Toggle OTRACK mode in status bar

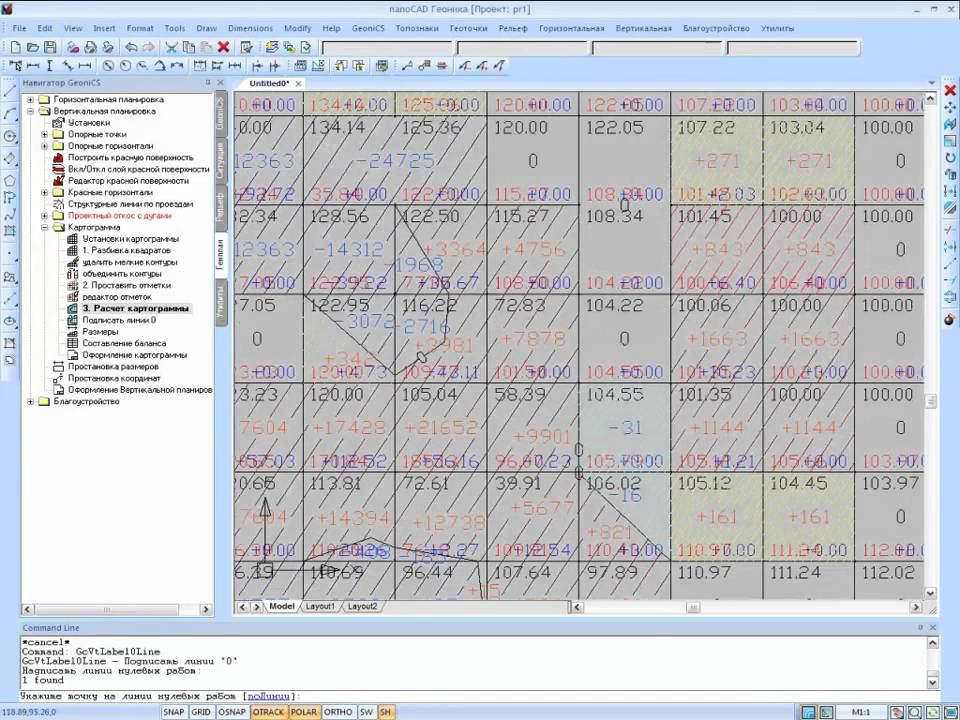point(268,712)
